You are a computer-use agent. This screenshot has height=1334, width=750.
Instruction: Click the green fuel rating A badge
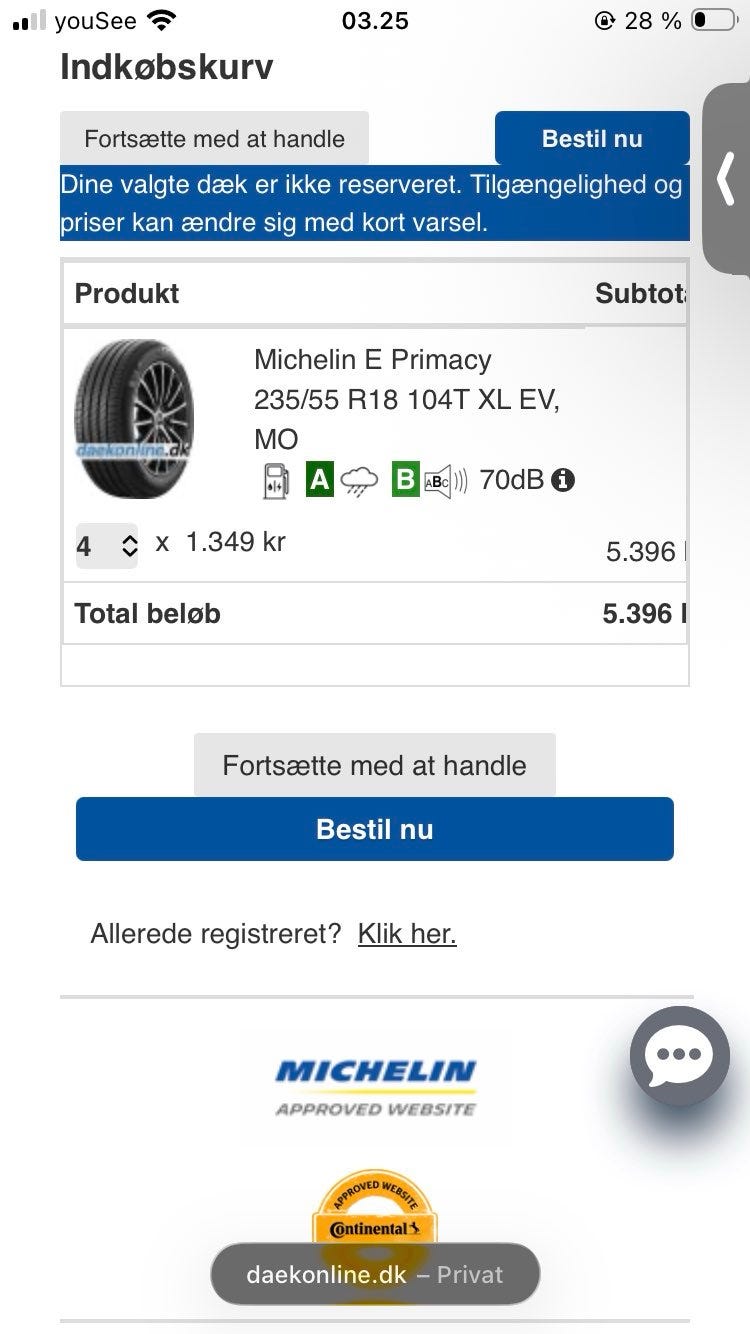(319, 480)
